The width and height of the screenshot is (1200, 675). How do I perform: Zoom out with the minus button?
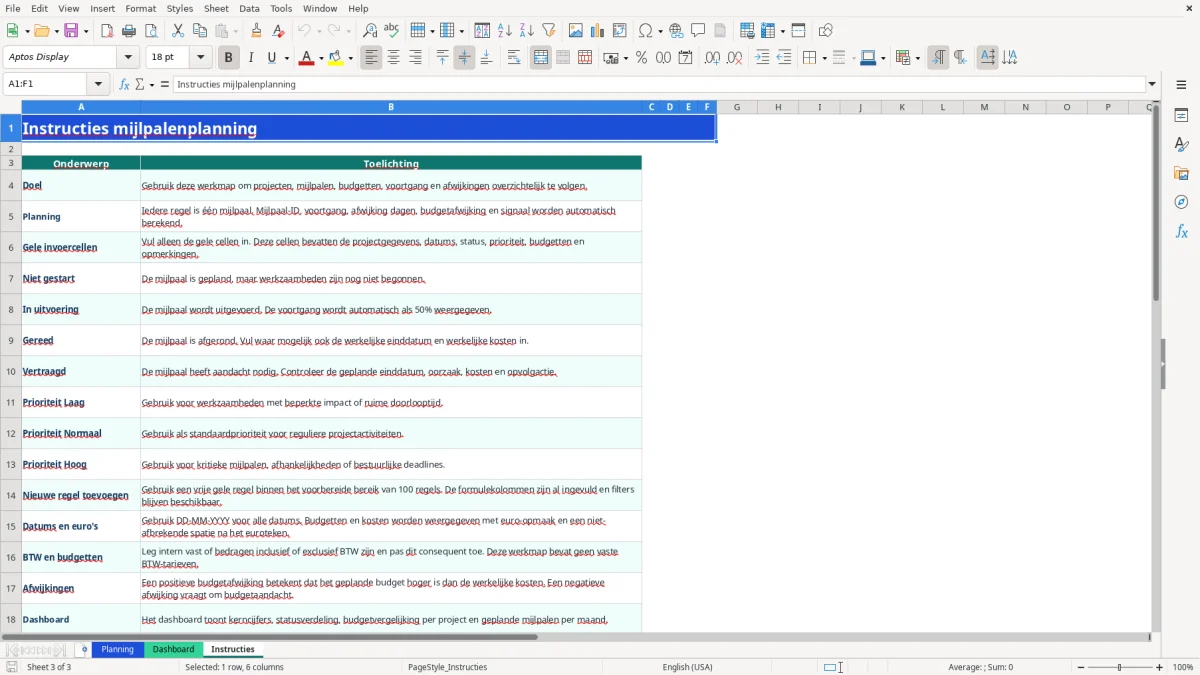[1081, 667]
